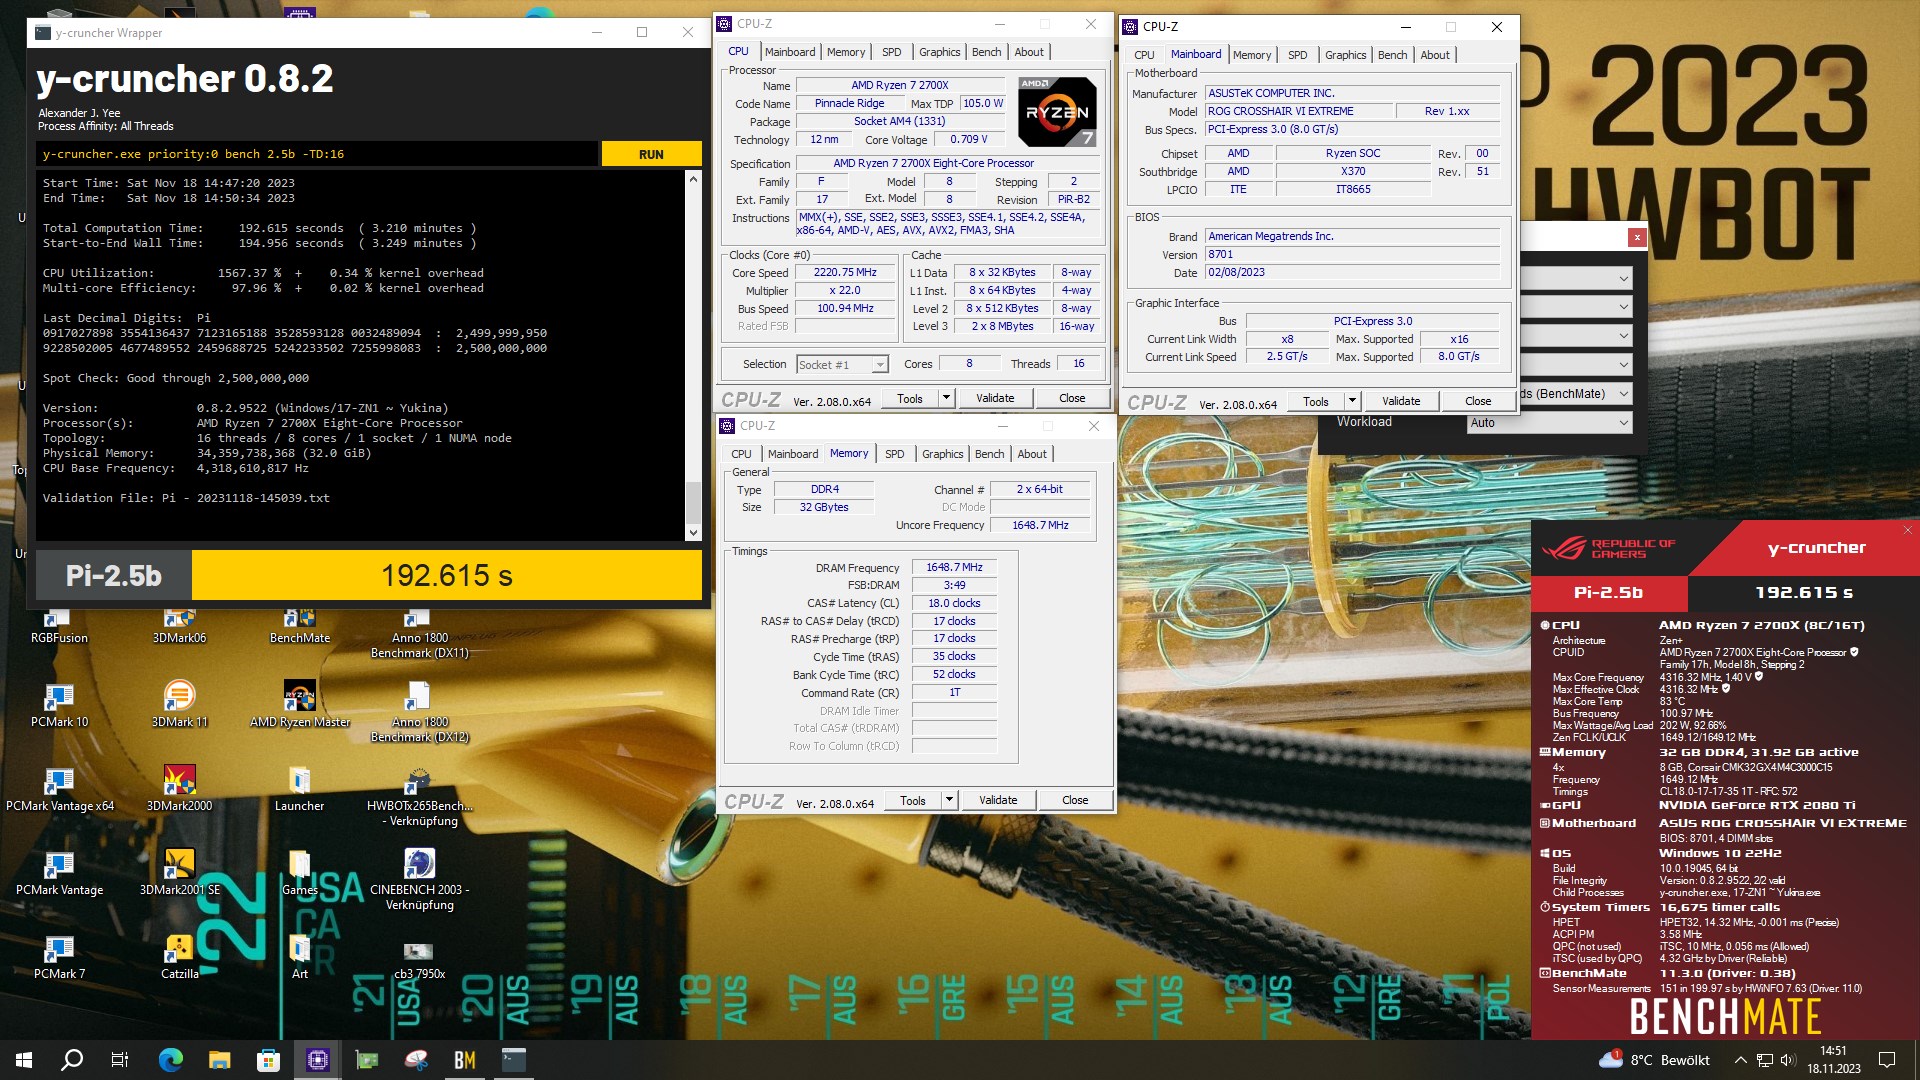1920x1080 pixels.
Task: Click Close button in the top-left CPU-Z window
Action: pyautogui.click(x=1072, y=398)
